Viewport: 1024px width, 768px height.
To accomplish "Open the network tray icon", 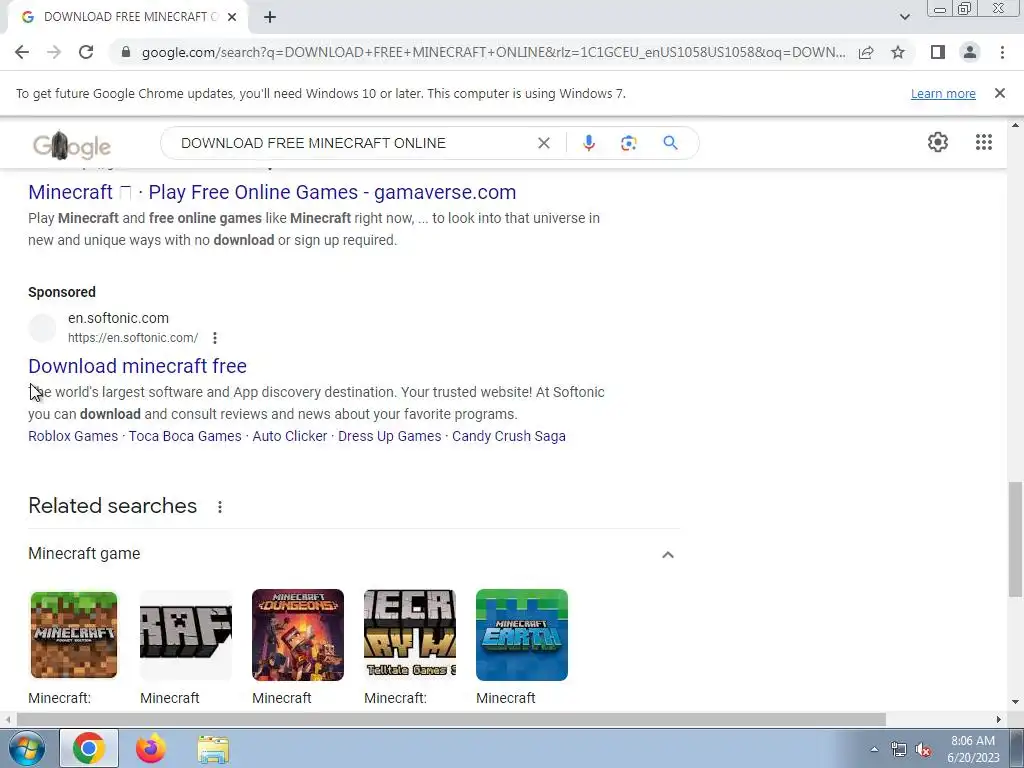I will click(899, 750).
